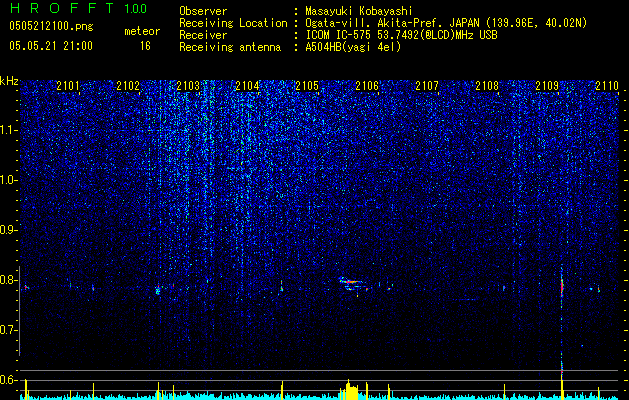Click the date stamp 05.05.21 21:00

pyautogui.click(x=51, y=45)
